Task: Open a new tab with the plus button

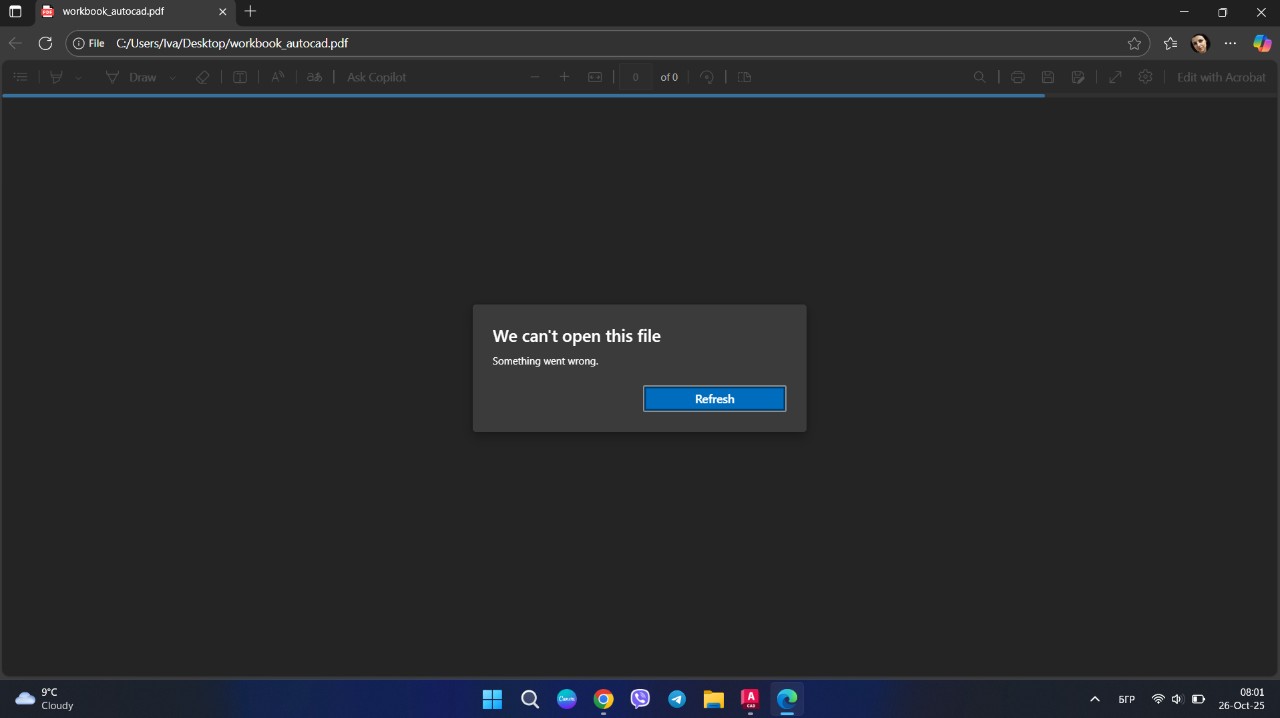Action: tap(250, 12)
